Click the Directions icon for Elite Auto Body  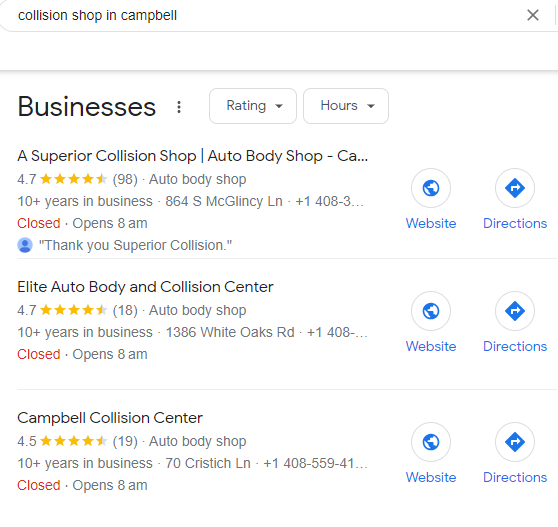(515, 311)
